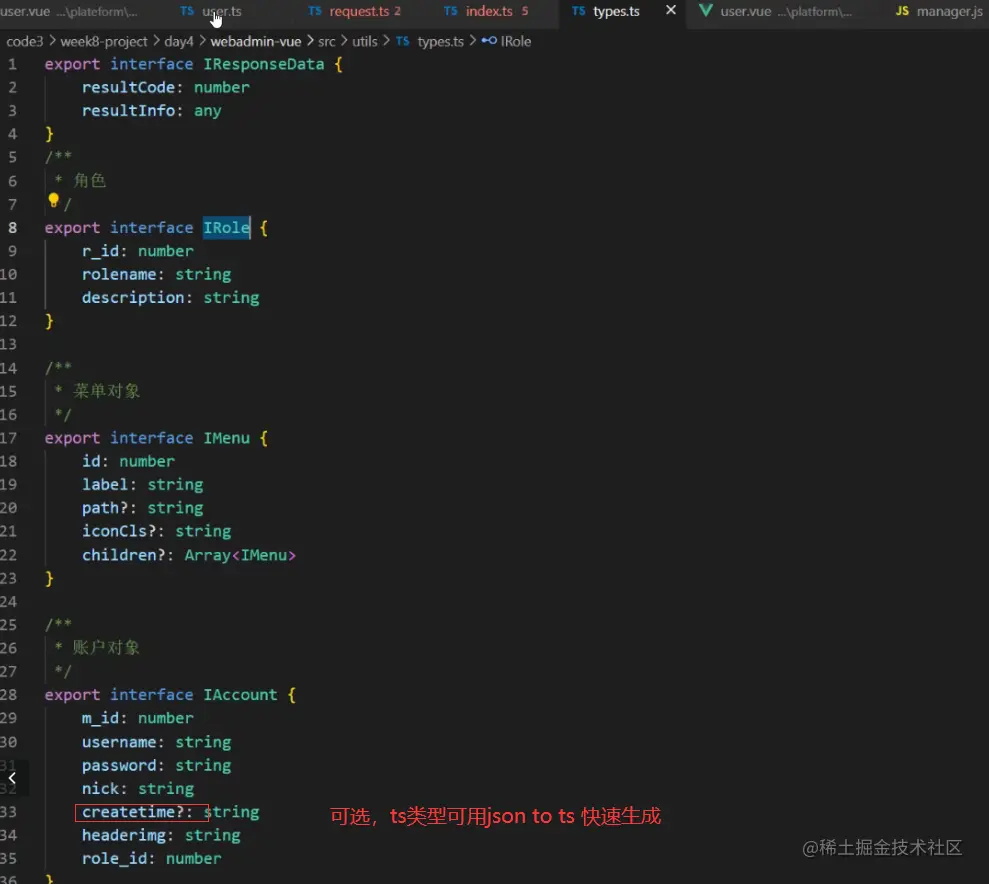Open the src breadcrumb segment
989x884 pixels.
pyautogui.click(x=327, y=41)
